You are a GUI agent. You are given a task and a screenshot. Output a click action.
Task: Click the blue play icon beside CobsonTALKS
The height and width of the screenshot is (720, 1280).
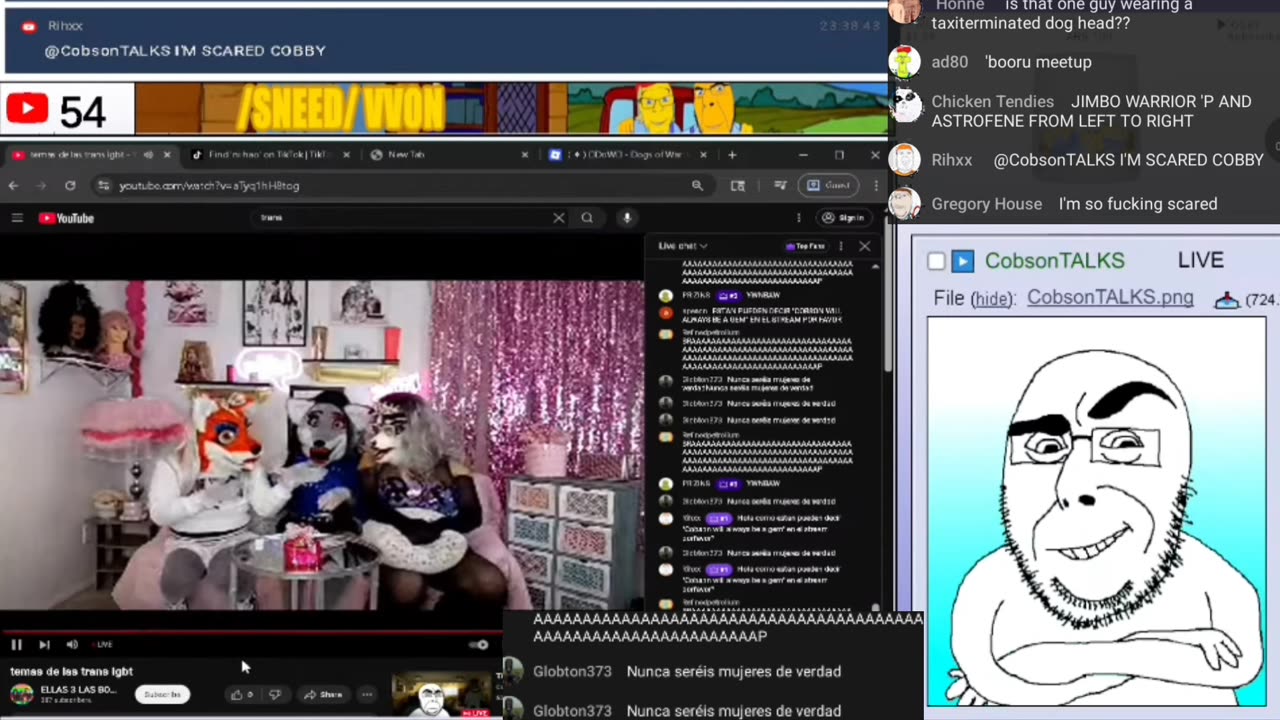pyautogui.click(x=962, y=261)
